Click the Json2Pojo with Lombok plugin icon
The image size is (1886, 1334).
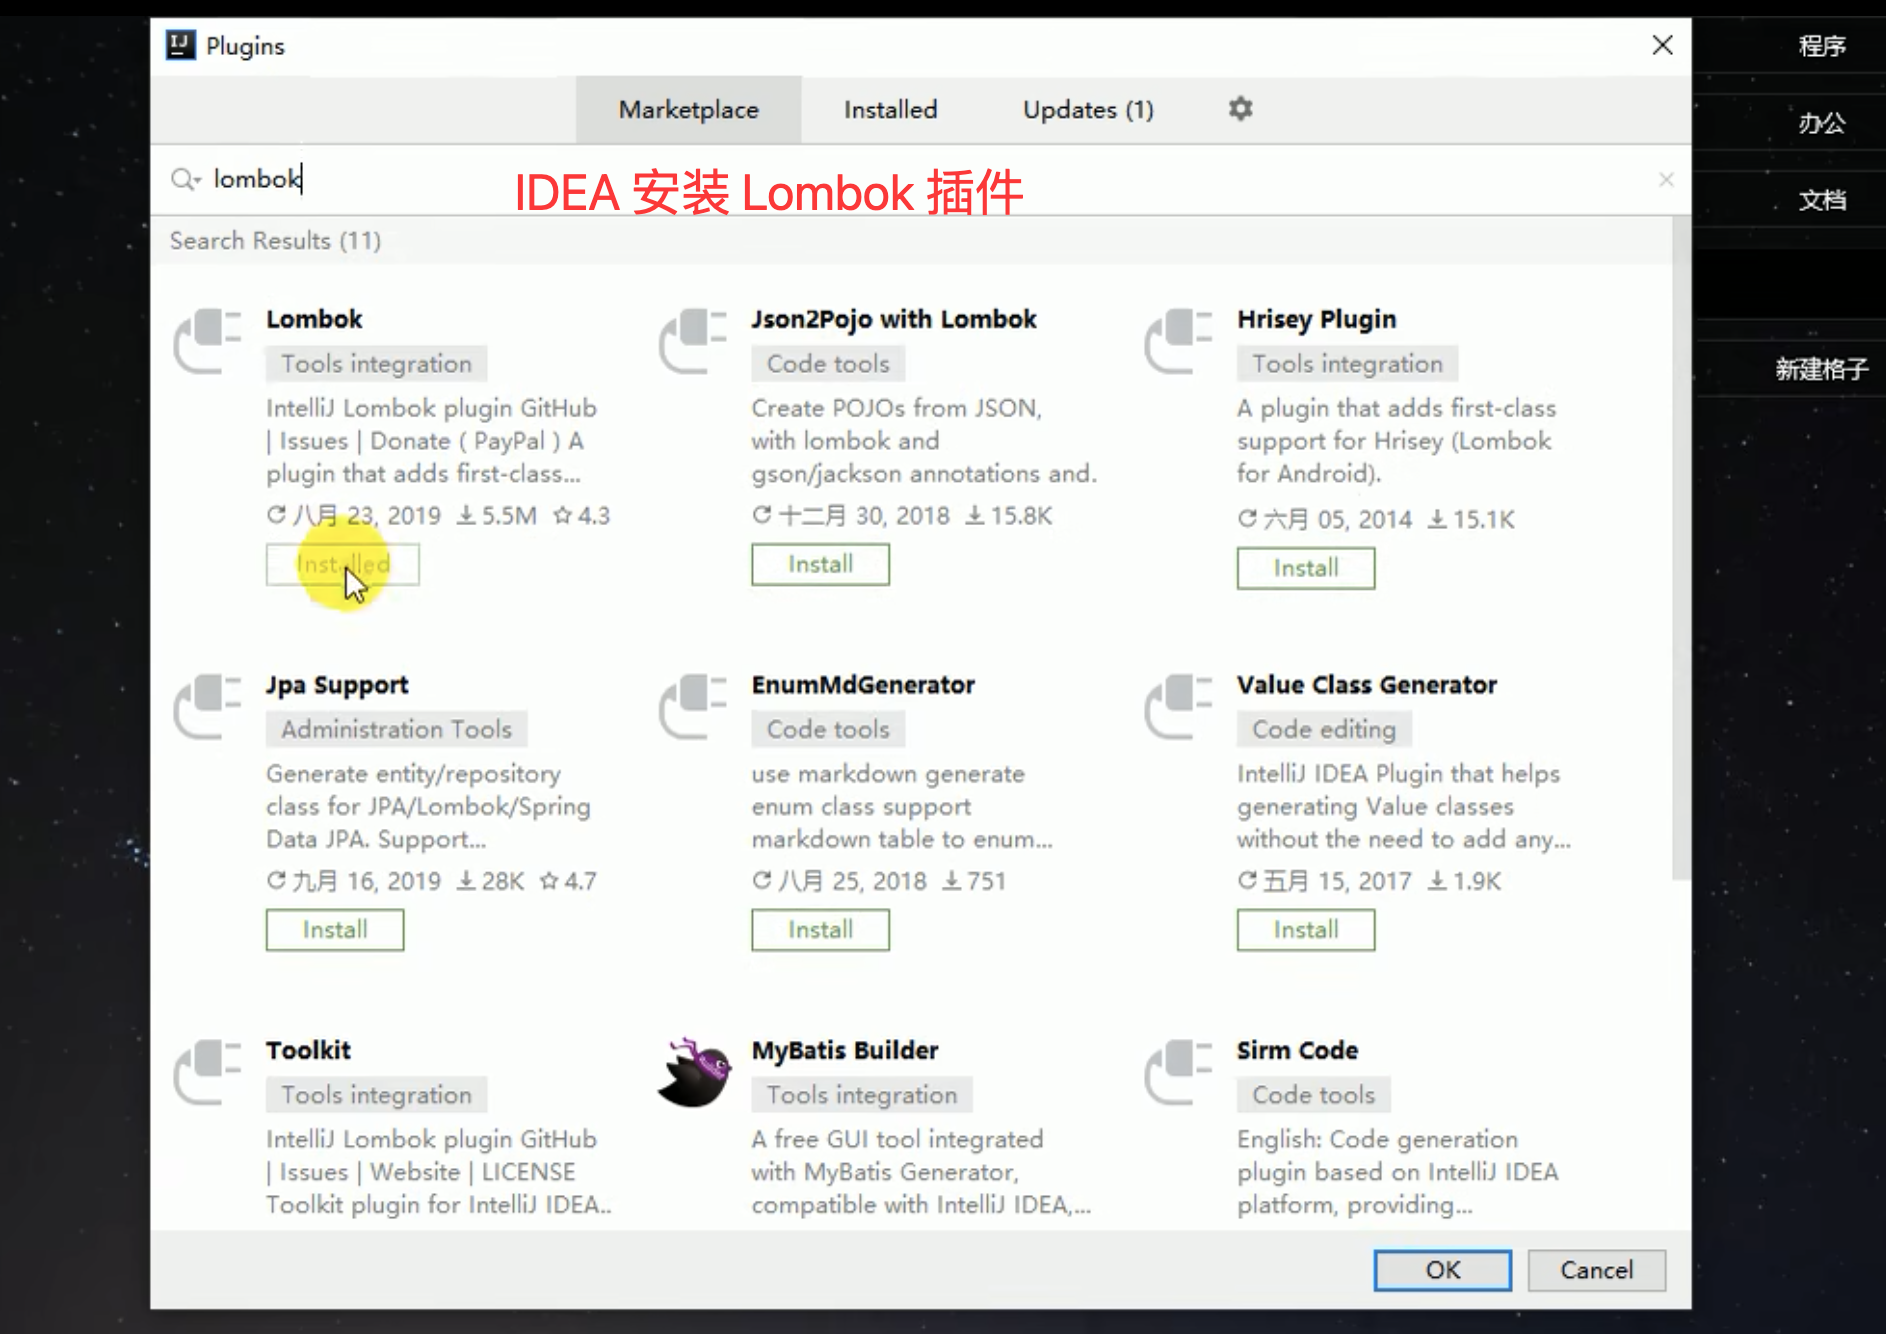click(x=693, y=341)
